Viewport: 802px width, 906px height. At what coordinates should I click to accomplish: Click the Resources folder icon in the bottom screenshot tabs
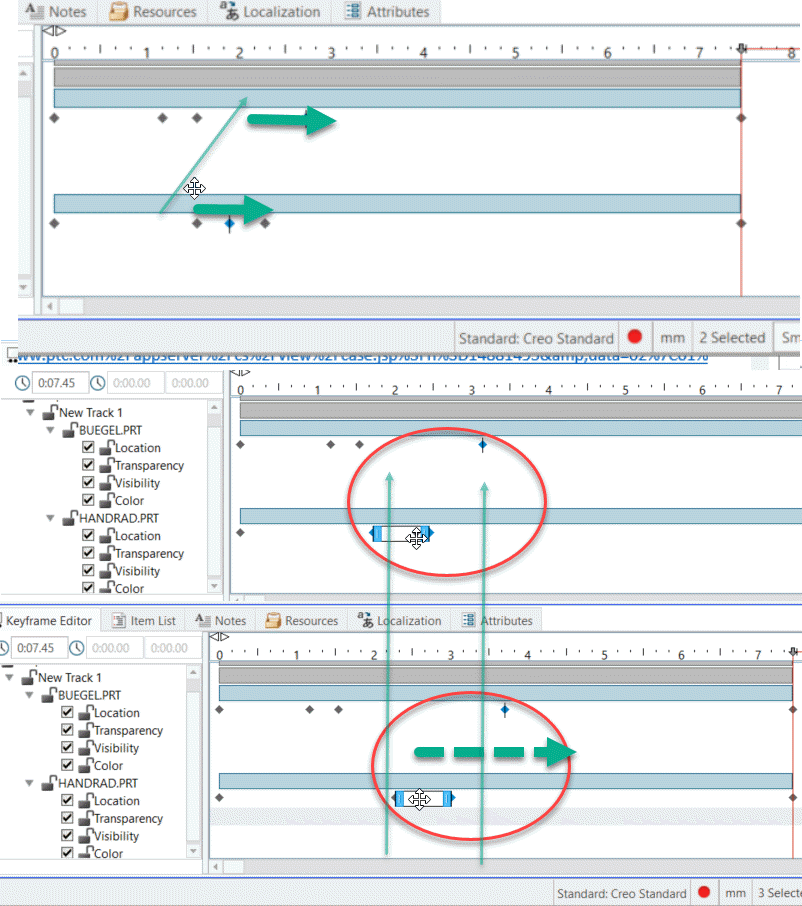[273, 620]
